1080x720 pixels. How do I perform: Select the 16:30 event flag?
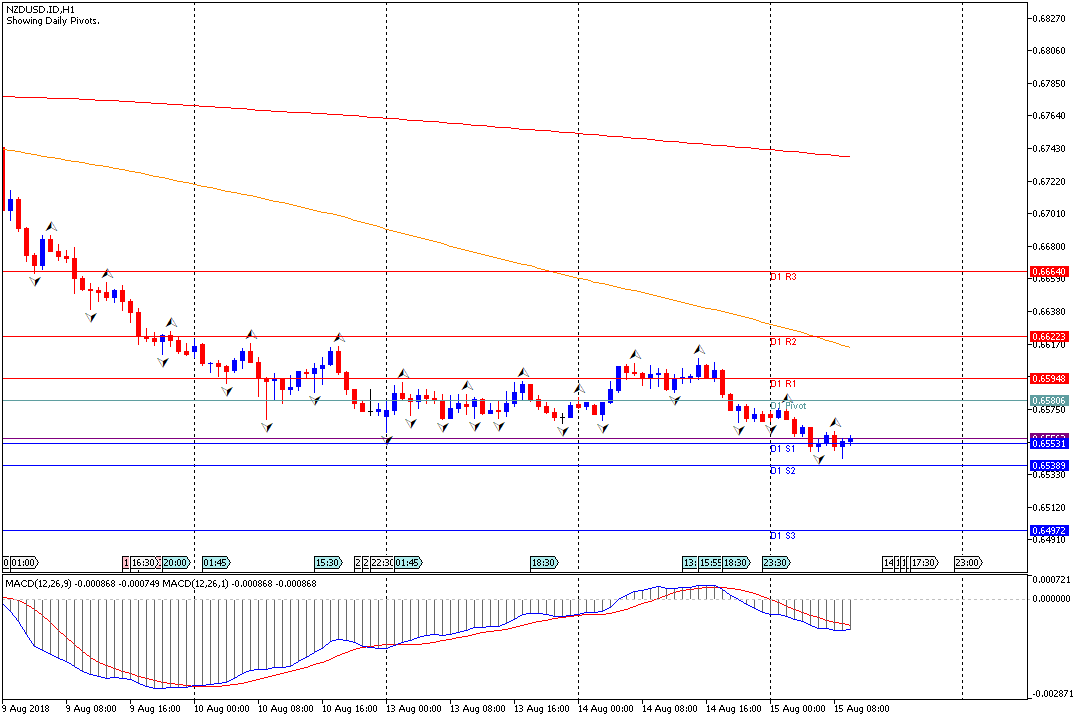(x=143, y=563)
